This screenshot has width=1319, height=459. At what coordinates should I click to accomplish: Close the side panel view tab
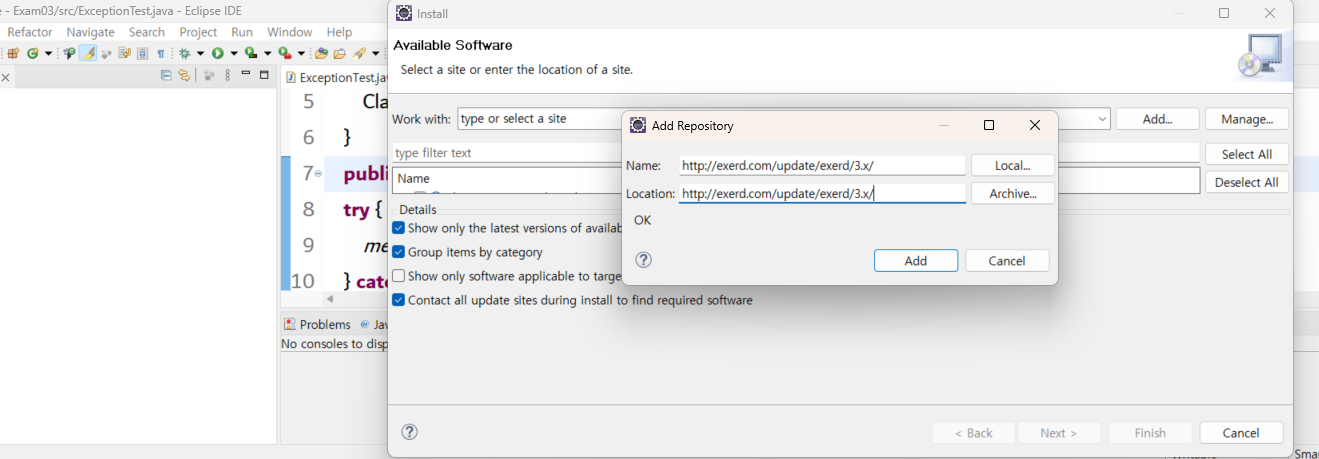pyautogui.click(x=5, y=77)
